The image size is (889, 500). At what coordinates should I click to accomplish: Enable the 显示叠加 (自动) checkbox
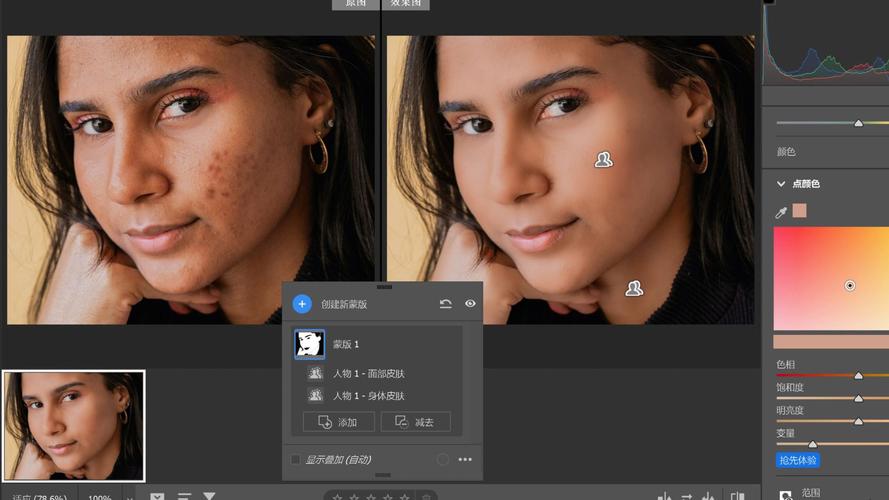click(295, 459)
